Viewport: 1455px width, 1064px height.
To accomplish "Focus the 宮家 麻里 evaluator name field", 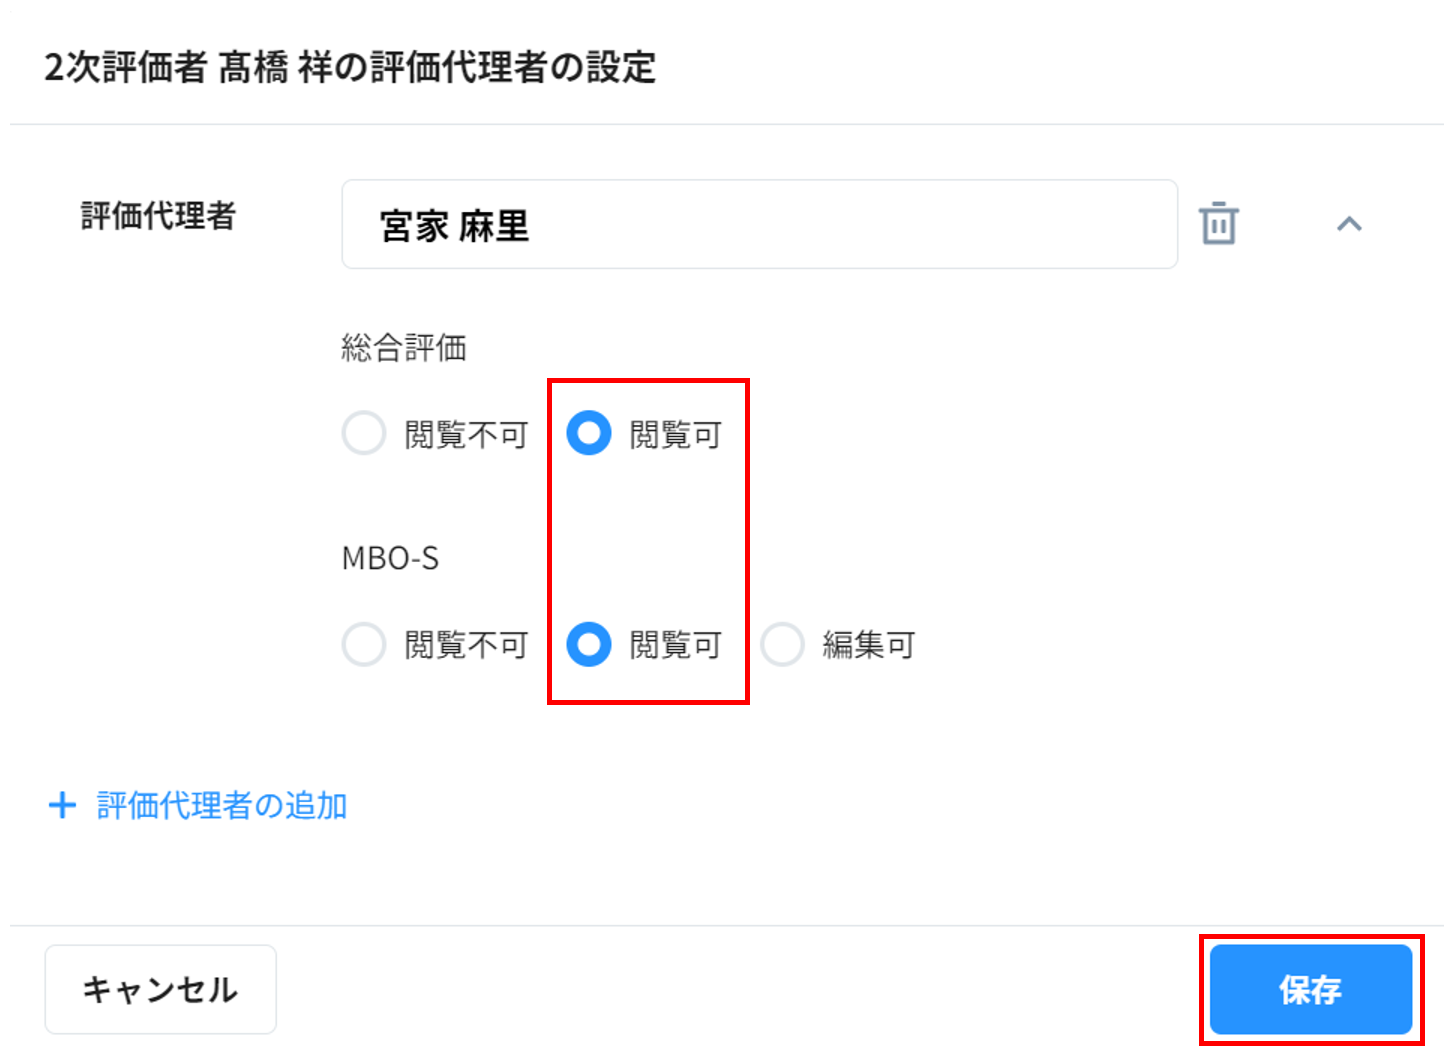I will click(759, 225).
